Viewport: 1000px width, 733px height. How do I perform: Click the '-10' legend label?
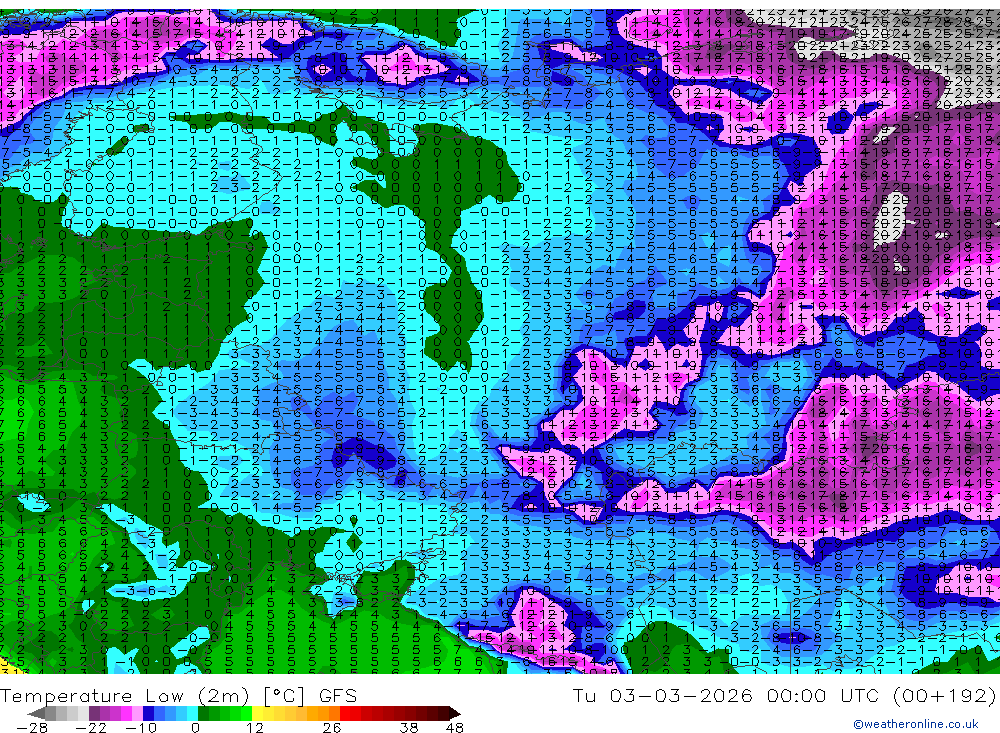tap(141, 728)
